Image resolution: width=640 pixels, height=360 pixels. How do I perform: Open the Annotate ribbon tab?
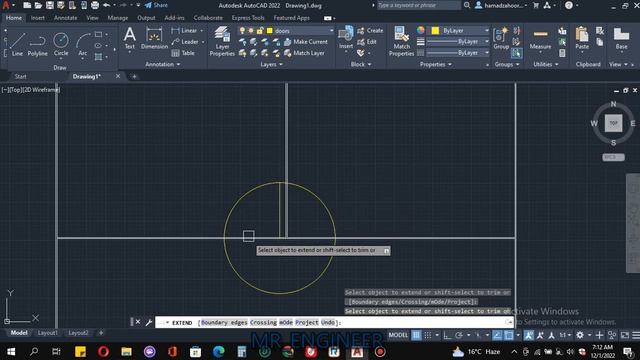pyautogui.click(x=65, y=18)
